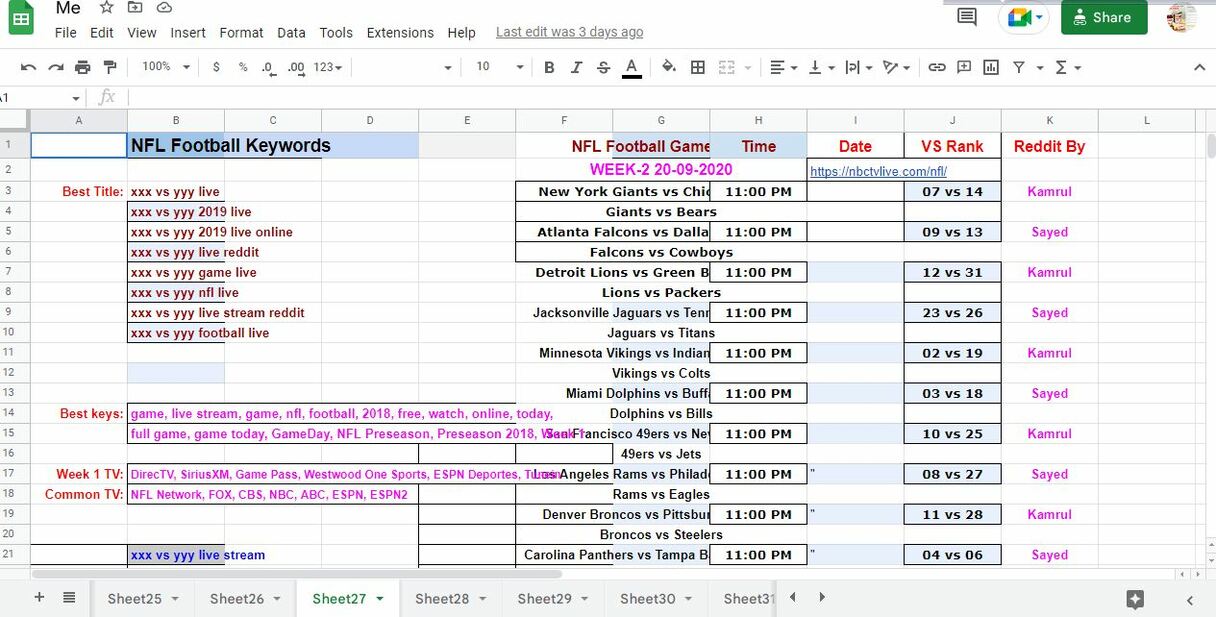Click the Move to folder icon
Viewport: 1216px width, 617px height.
point(135,7)
